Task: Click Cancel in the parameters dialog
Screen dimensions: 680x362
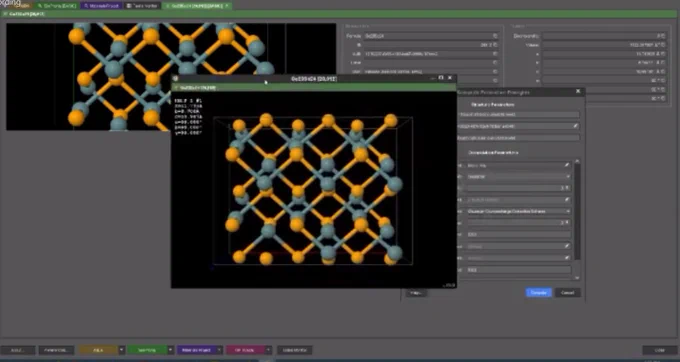Action: [x=567, y=293]
